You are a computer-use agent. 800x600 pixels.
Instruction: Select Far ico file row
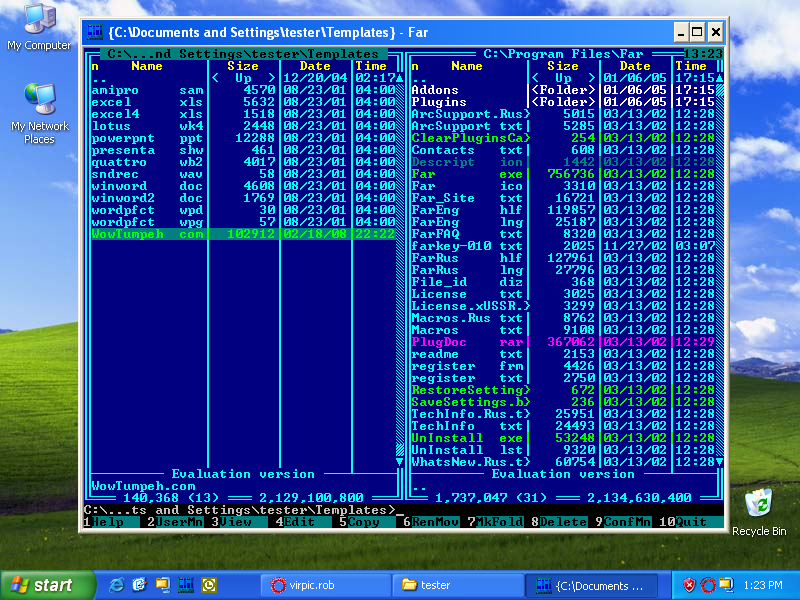[x=563, y=186]
